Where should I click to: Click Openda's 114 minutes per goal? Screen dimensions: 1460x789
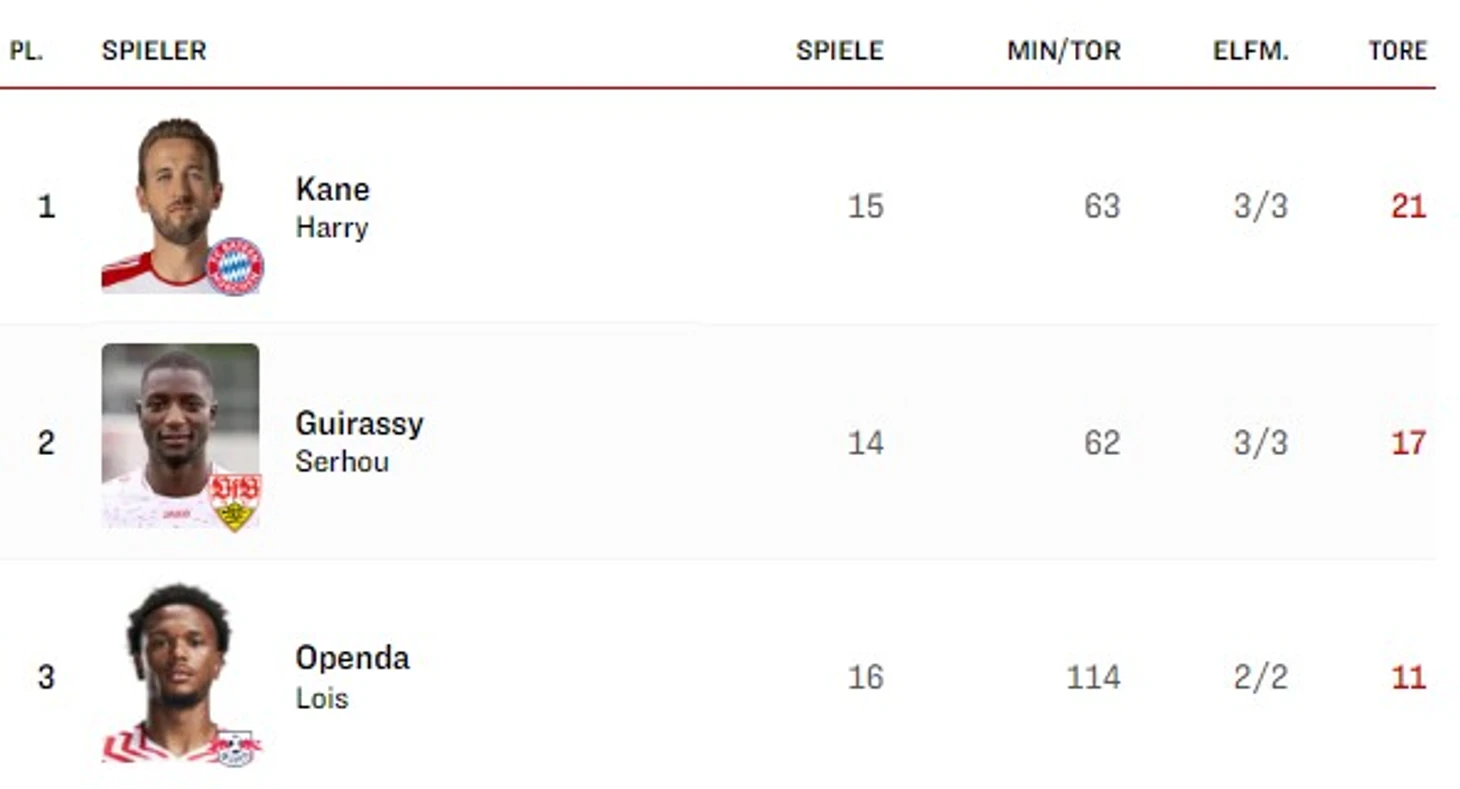point(1092,678)
